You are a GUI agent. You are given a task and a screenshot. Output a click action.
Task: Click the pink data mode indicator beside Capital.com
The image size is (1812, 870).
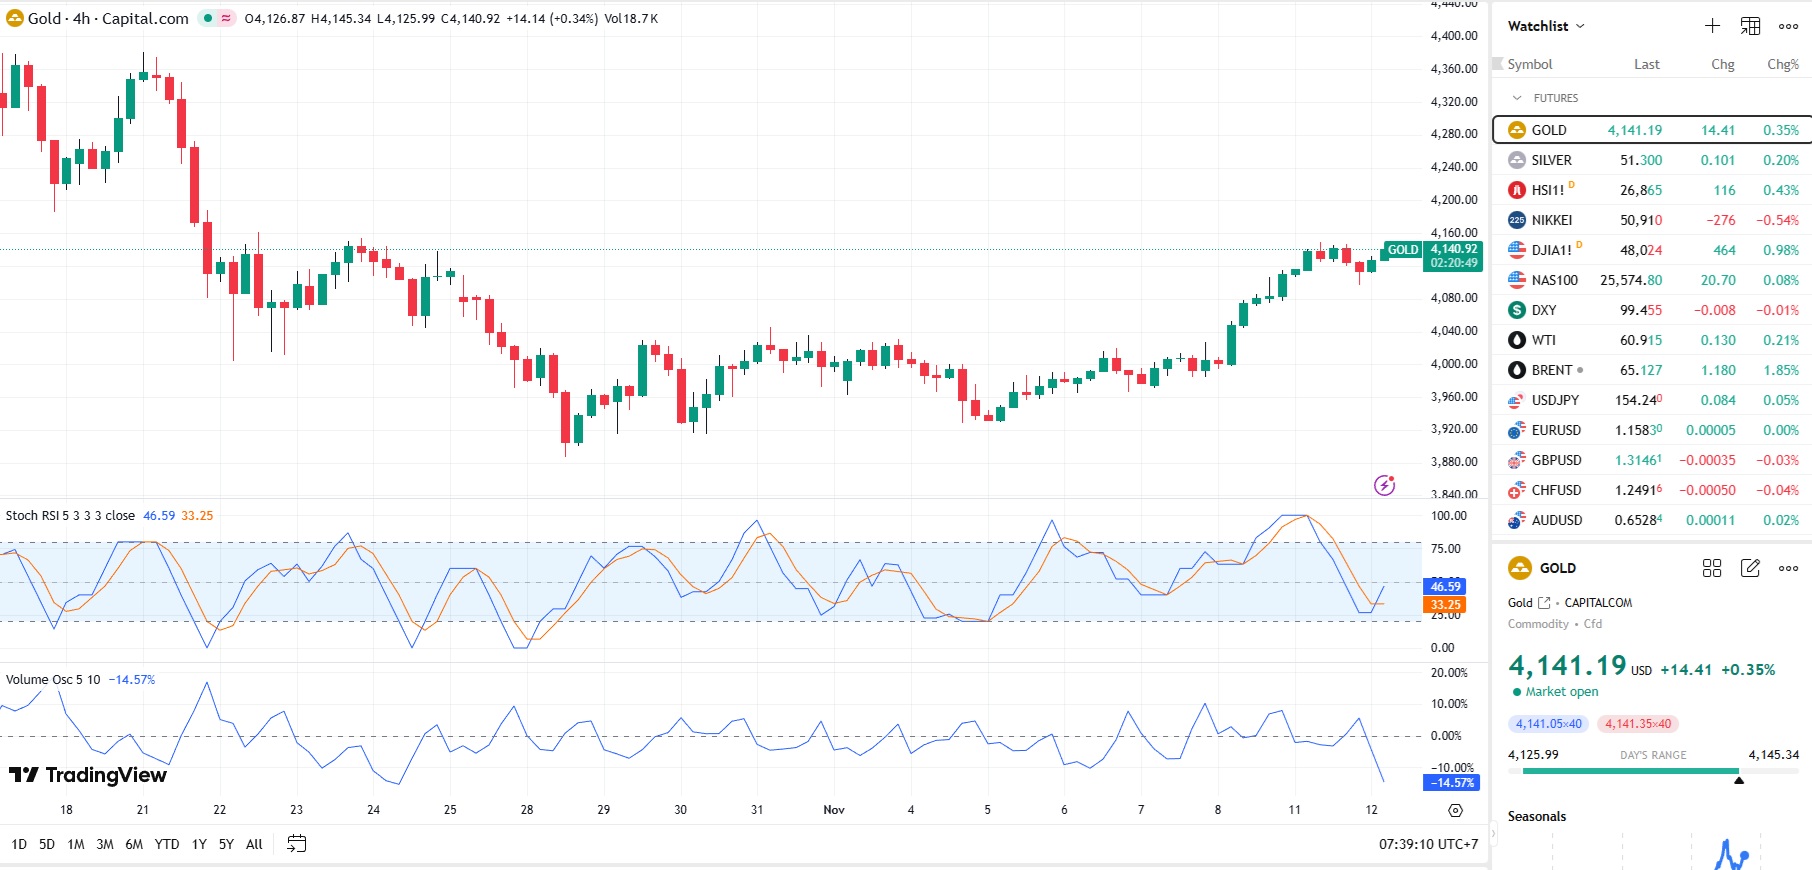click(226, 18)
